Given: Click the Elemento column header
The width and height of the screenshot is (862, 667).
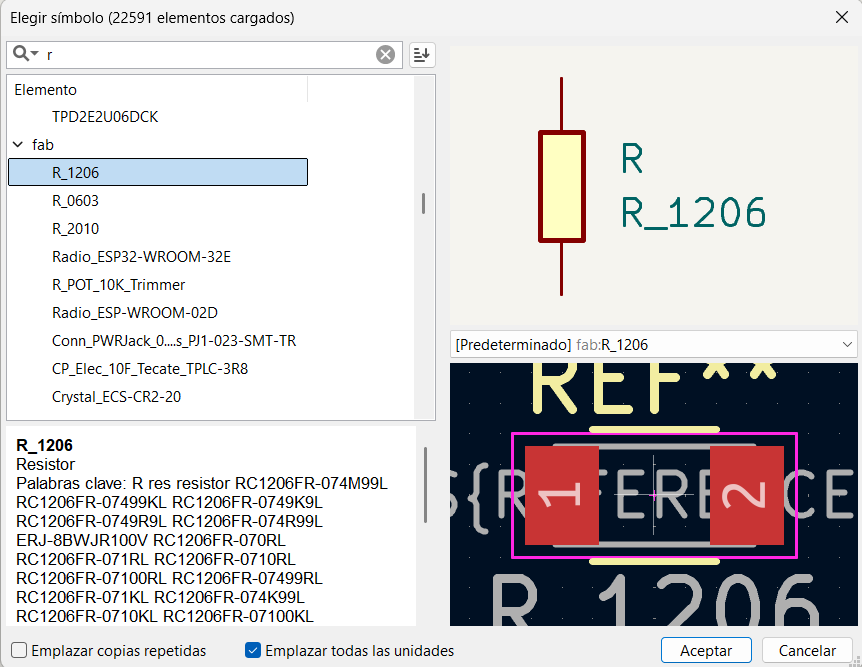Looking at the screenshot, I should (x=158, y=90).
